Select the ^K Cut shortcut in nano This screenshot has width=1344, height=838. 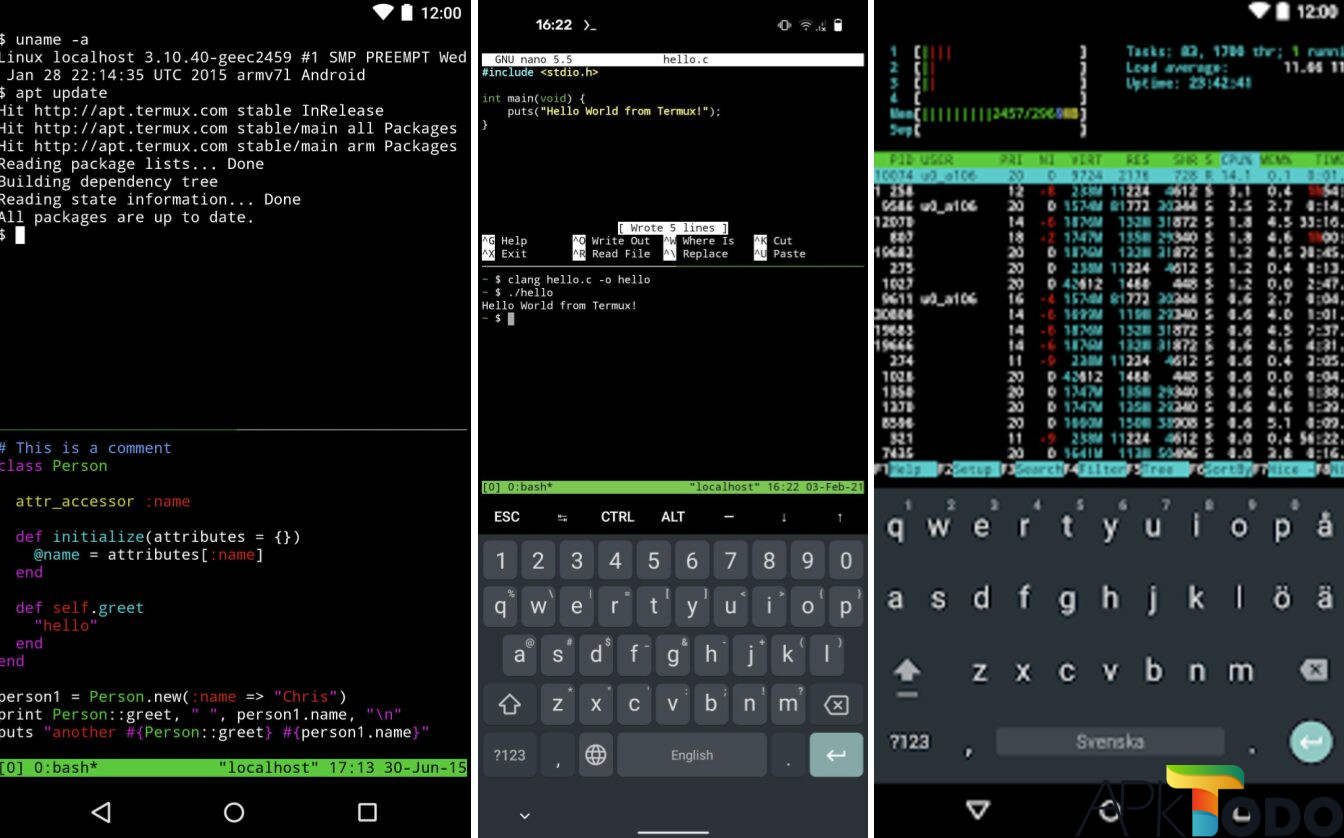(773, 241)
